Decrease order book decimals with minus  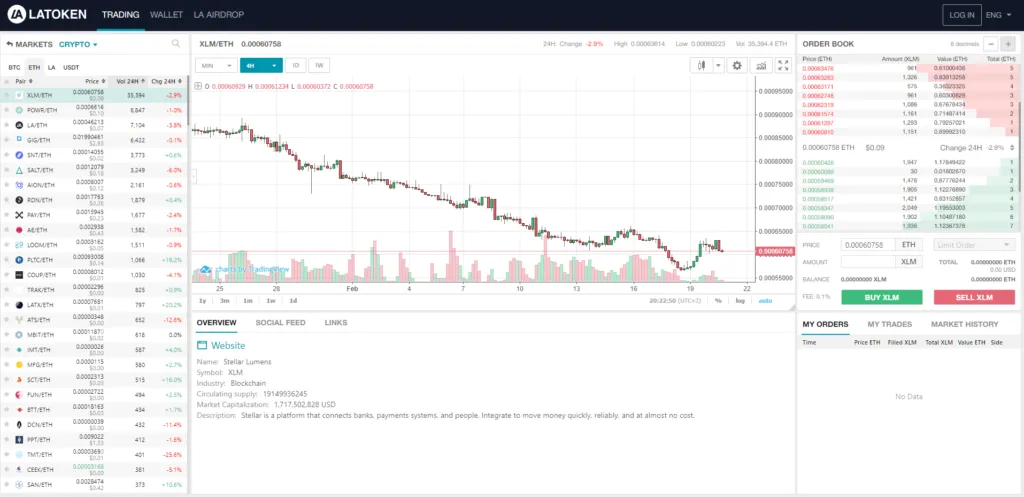(x=991, y=44)
